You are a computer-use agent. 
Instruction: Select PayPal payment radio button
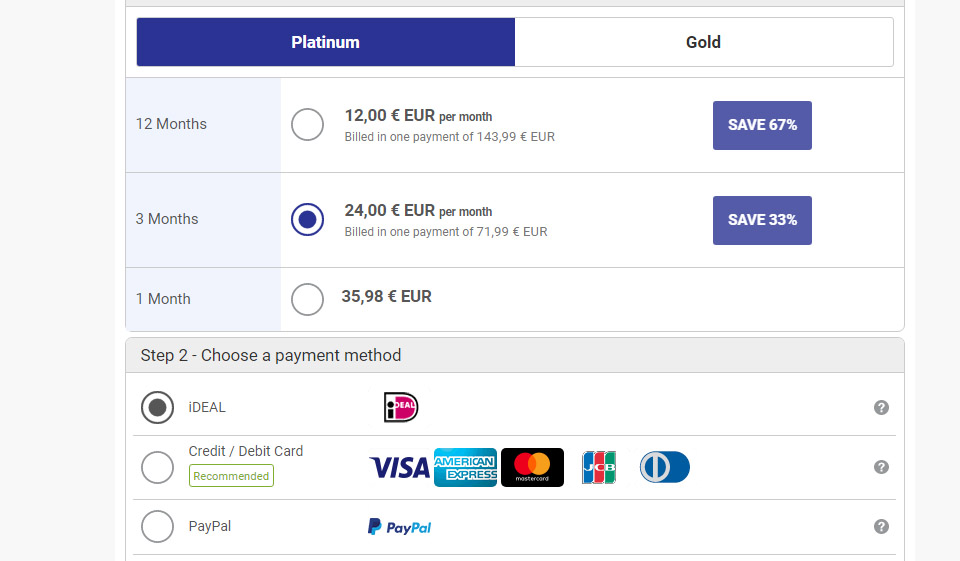[157, 527]
